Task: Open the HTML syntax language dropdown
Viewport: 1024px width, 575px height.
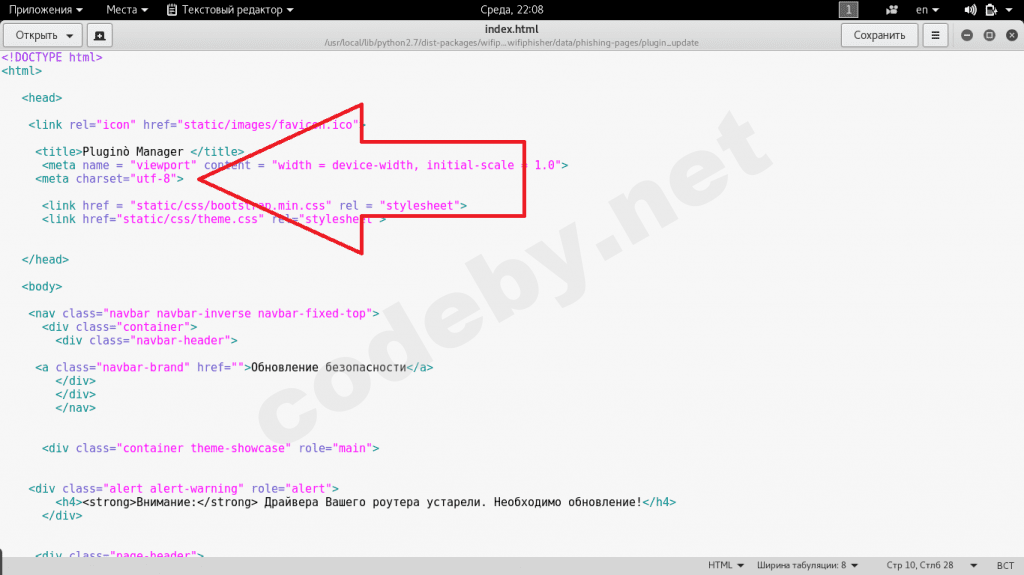Action: click(726, 565)
